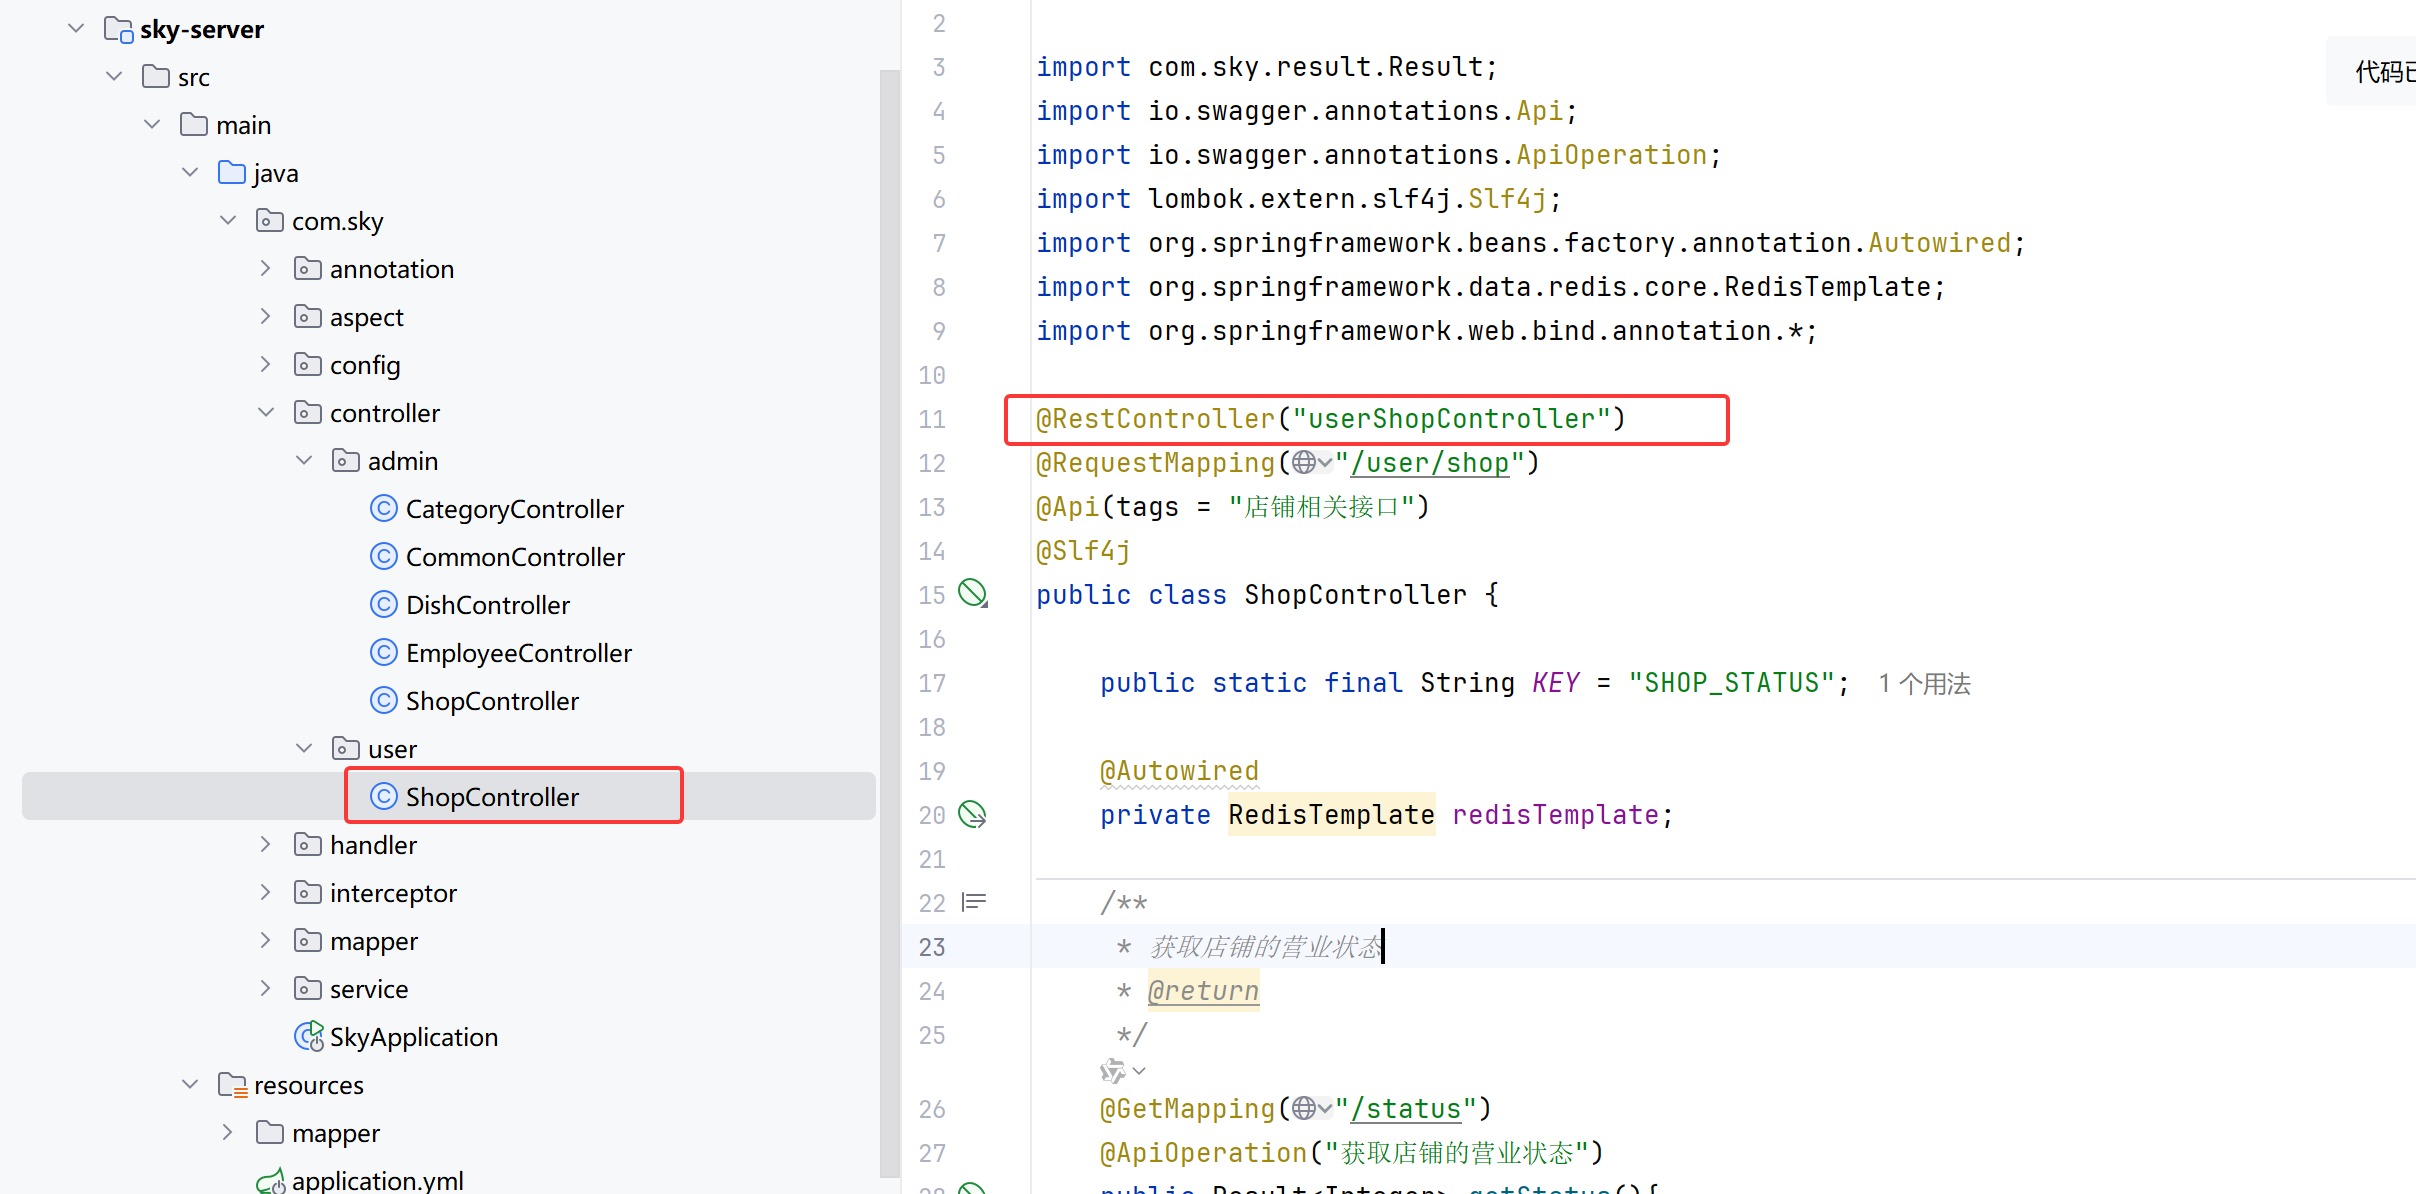
Task: Follow the /status mapping link
Action: point(1405,1109)
